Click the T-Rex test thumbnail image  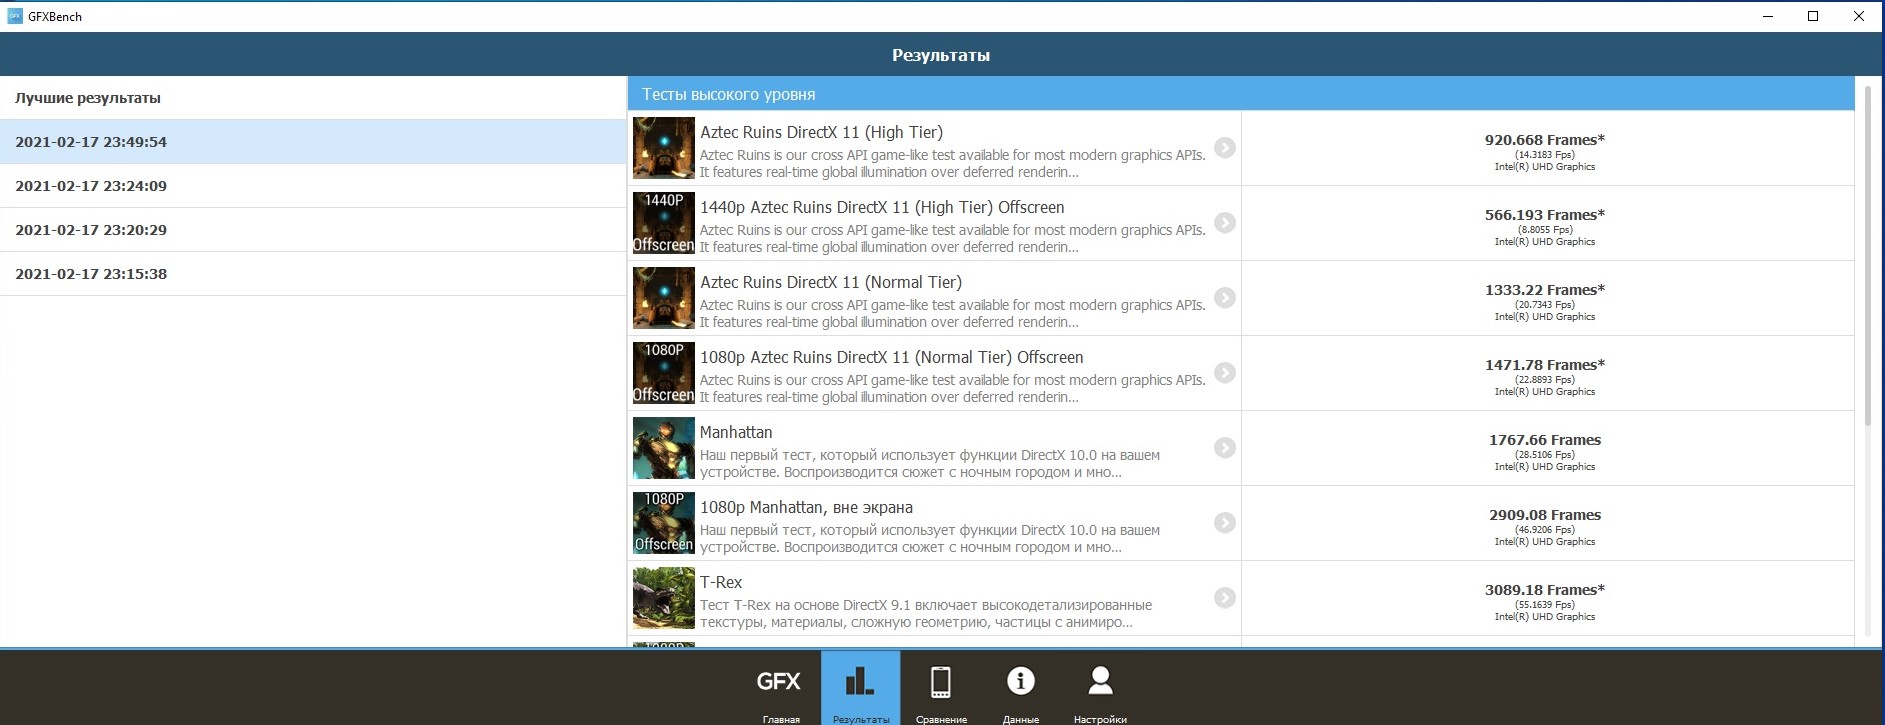tap(663, 598)
